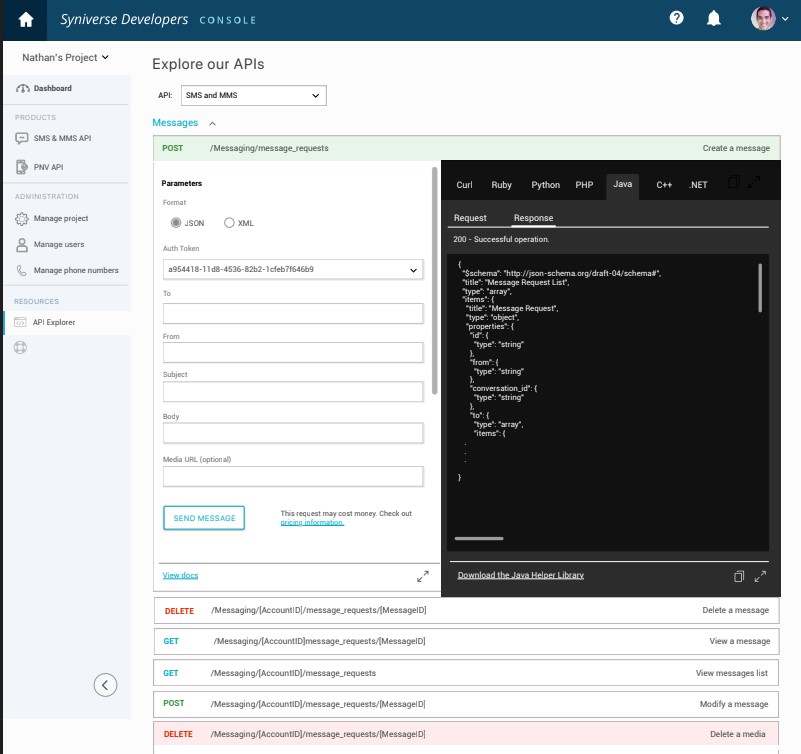Expand the parameters panel beside View docs
The height and width of the screenshot is (754, 801).
tap(423, 576)
